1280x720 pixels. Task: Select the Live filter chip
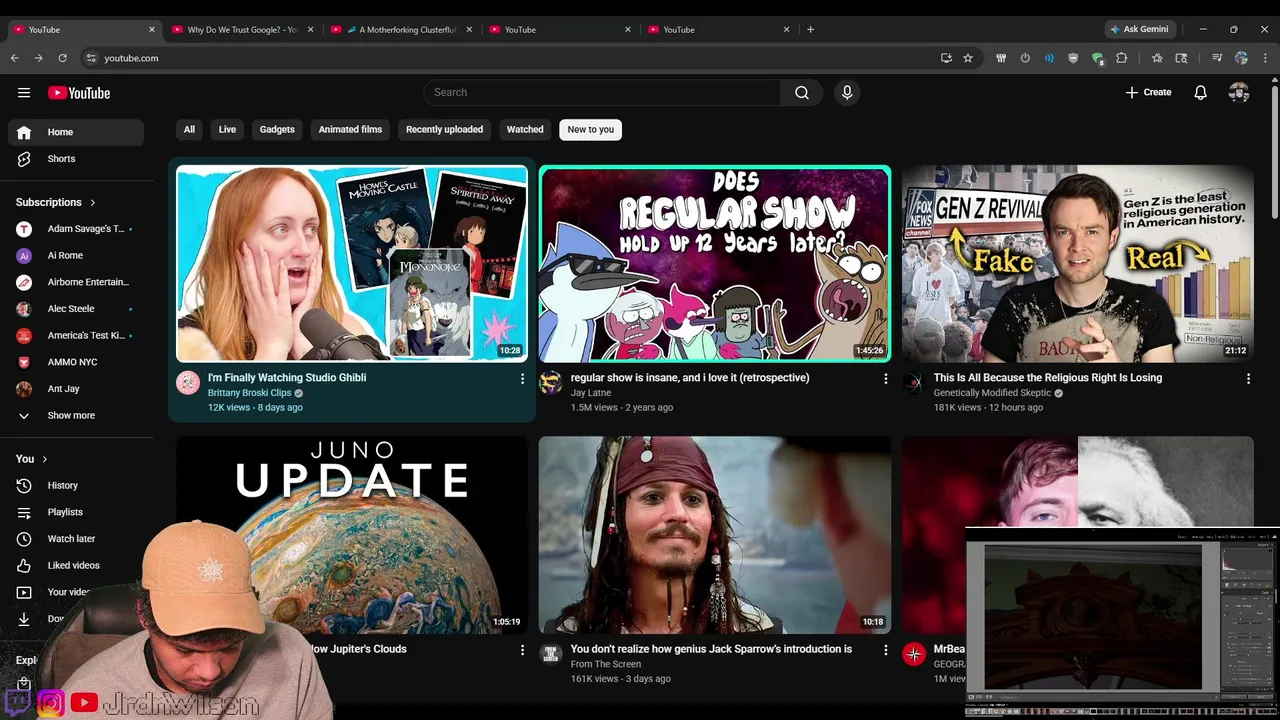pos(227,129)
